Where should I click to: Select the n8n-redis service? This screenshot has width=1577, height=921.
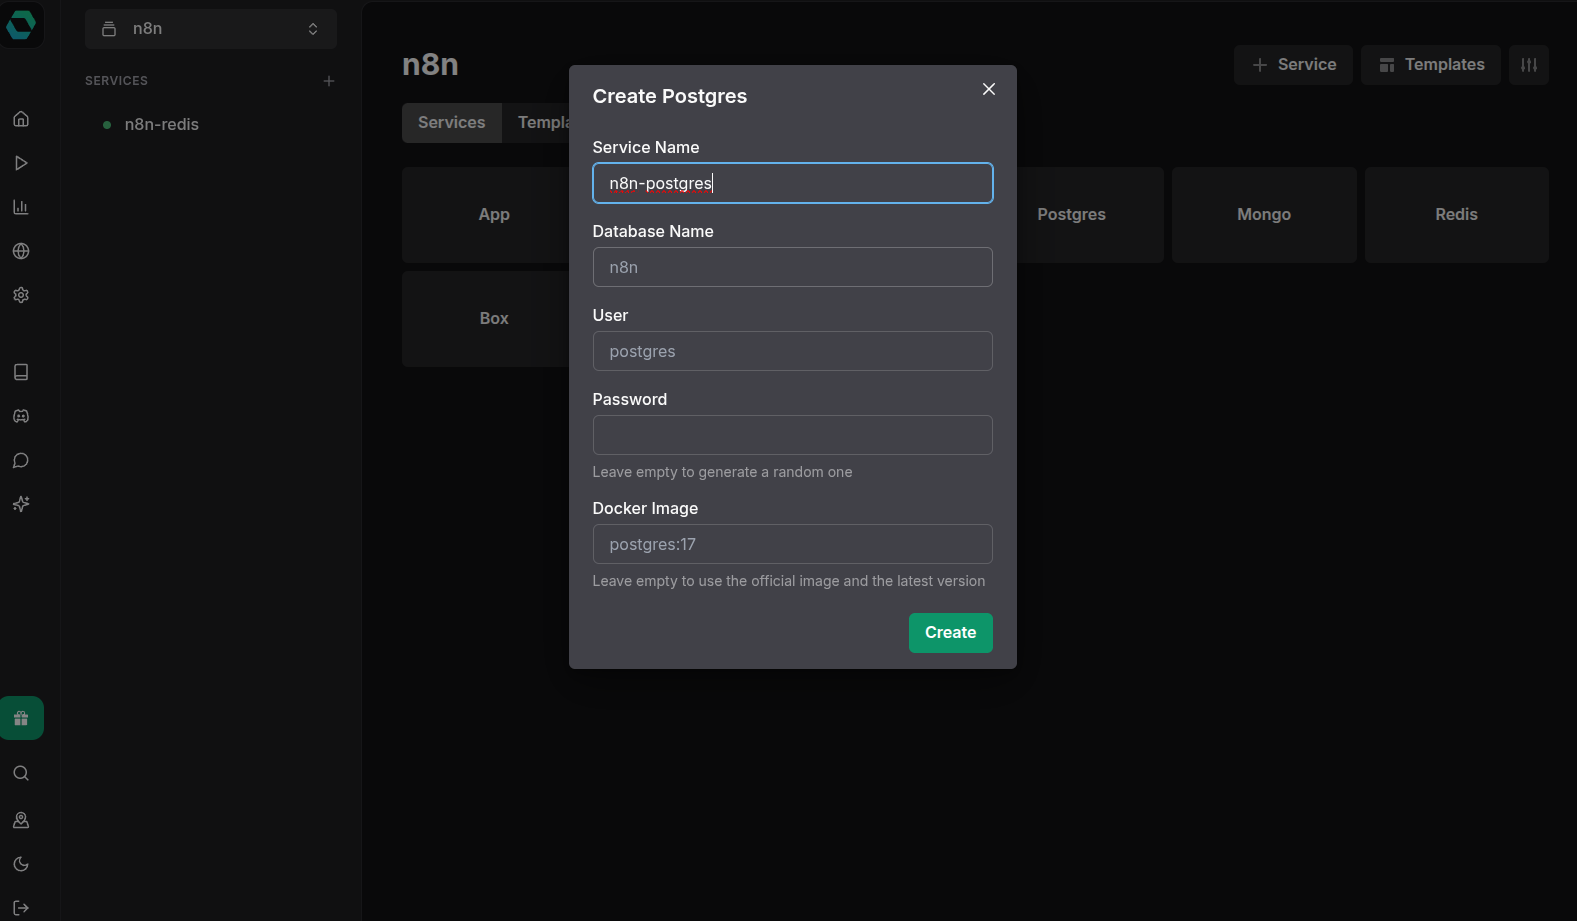pos(161,125)
